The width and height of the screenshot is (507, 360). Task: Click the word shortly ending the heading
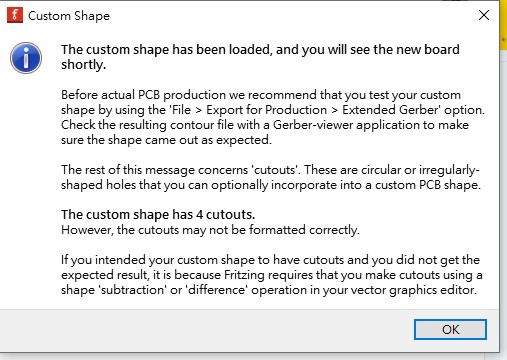coord(83,65)
